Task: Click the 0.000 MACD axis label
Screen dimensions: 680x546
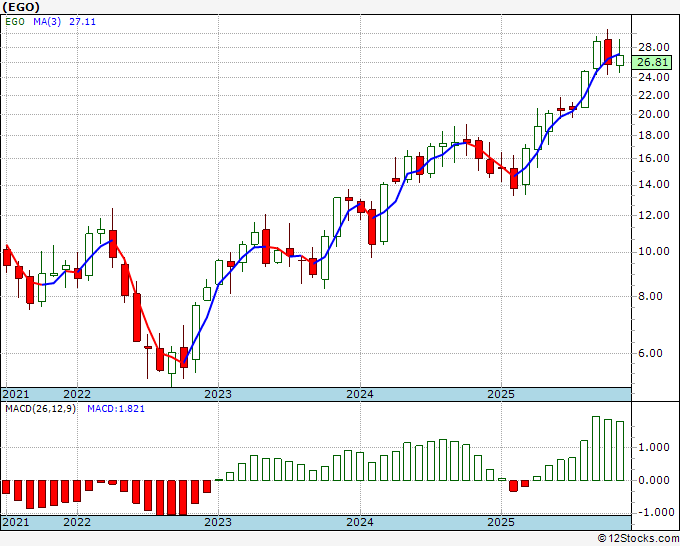Action: tap(656, 481)
